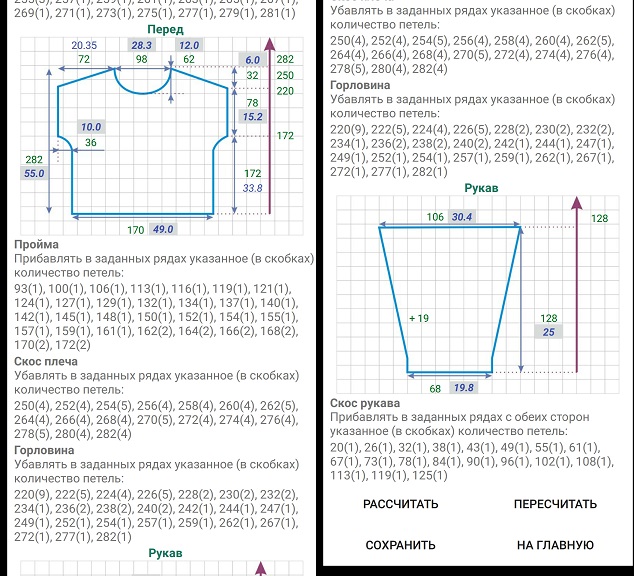Screen dimensions: 634x576
Task: Select the 28.3 neckline width label
Action: tap(142, 46)
